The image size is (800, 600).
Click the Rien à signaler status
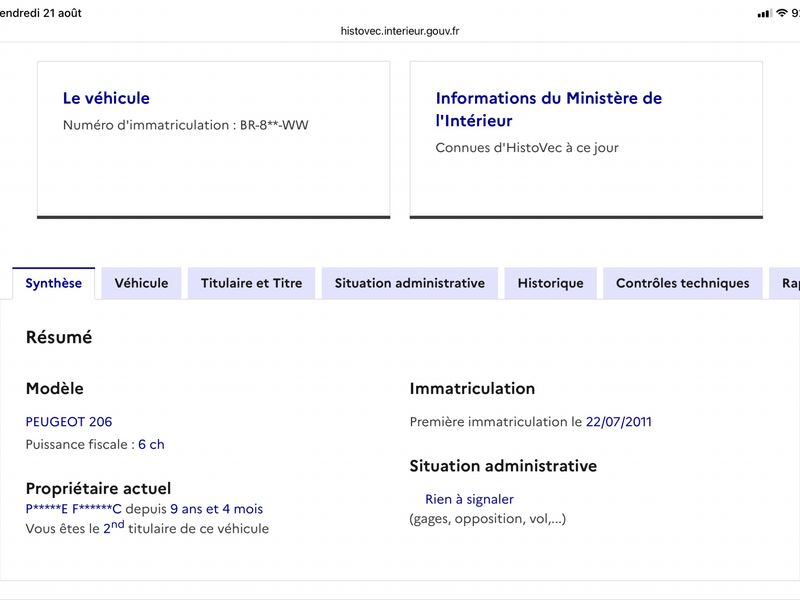(x=469, y=499)
